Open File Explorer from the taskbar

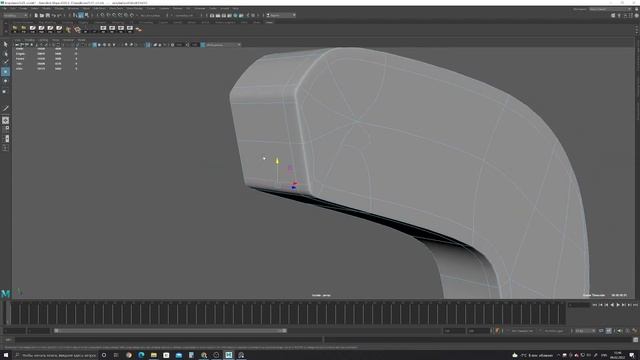(x=153, y=355)
